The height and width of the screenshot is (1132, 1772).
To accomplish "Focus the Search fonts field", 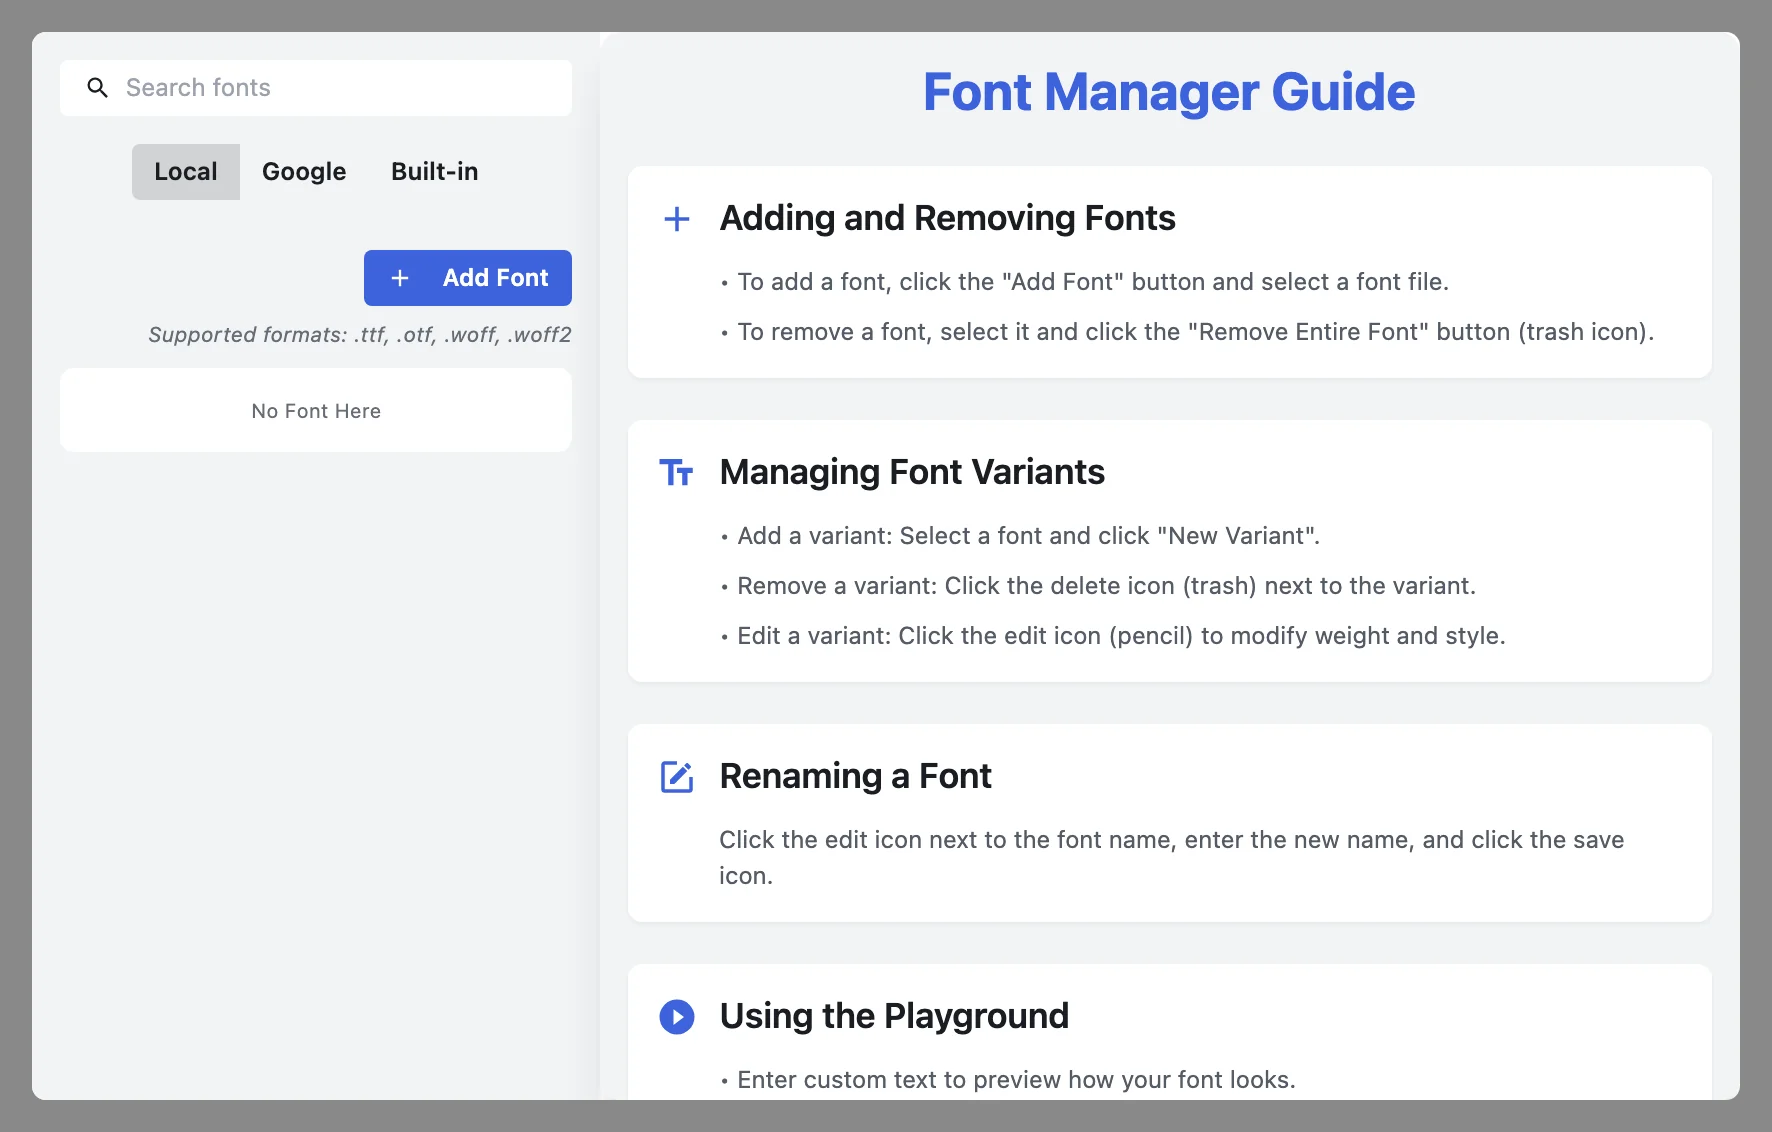I will point(316,88).
